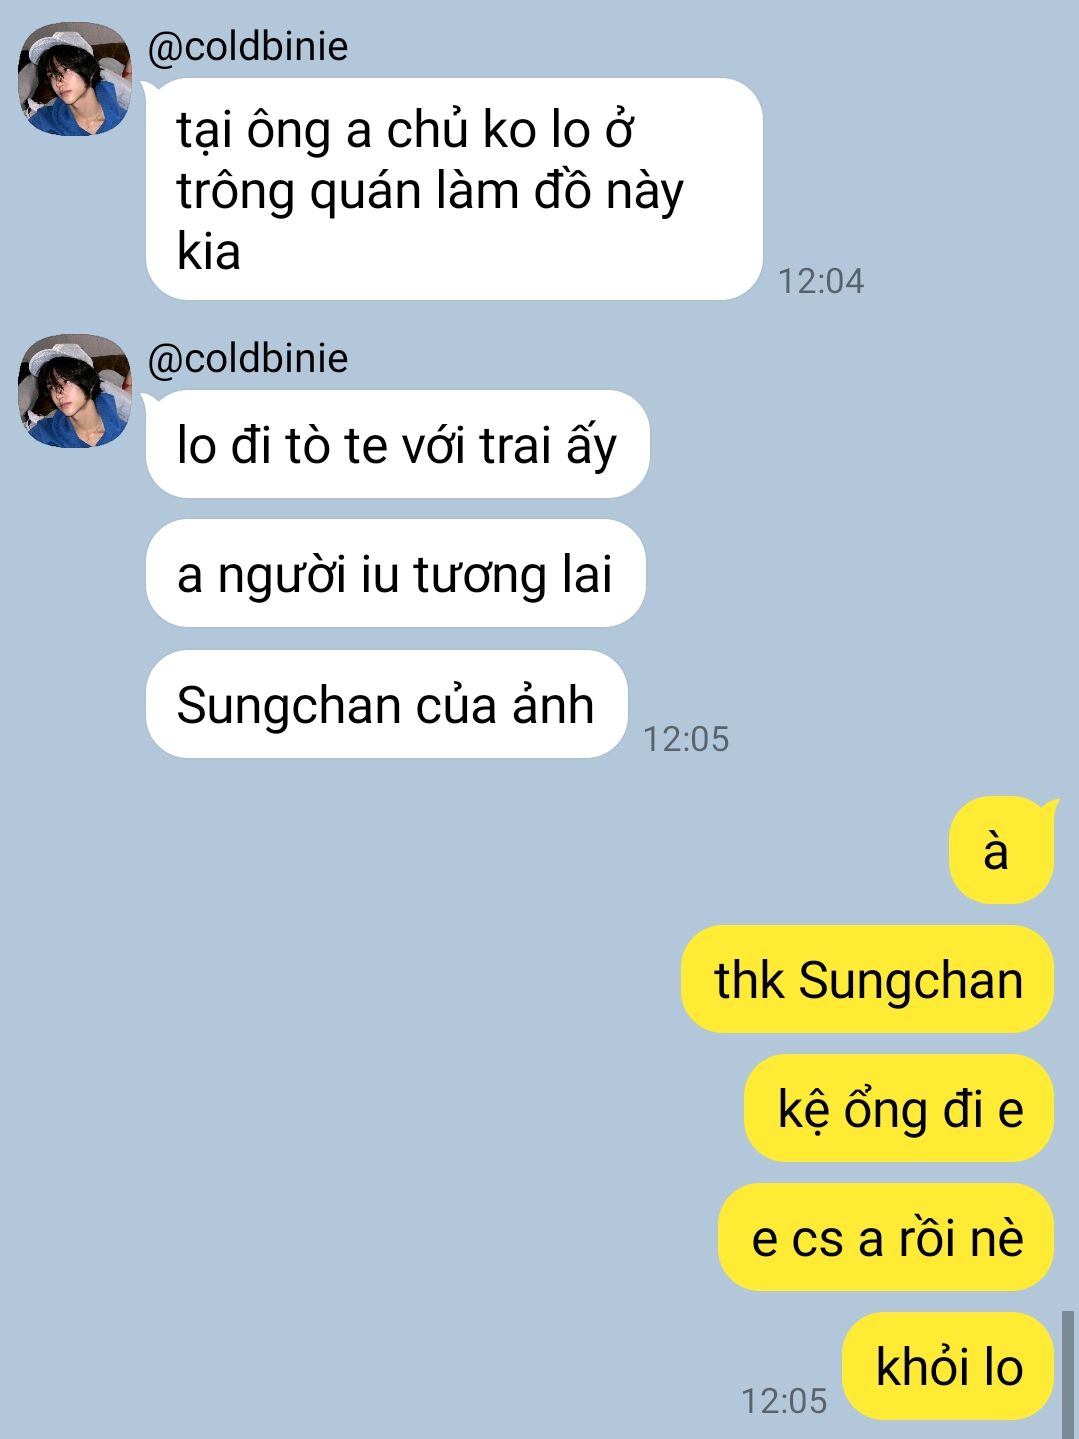Open the second @coldbinie profile avatar
The width and height of the screenshot is (1079, 1439).
(75, 391)
